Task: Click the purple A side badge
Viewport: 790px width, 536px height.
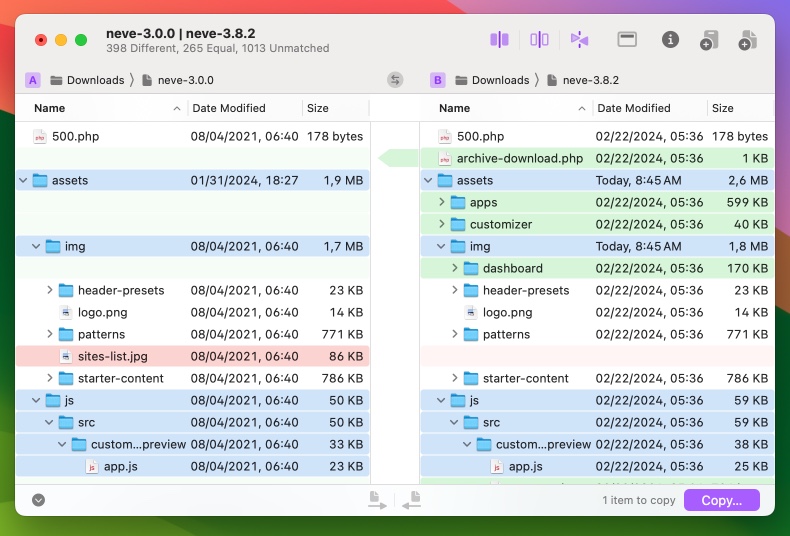Action: coord(33,80)
